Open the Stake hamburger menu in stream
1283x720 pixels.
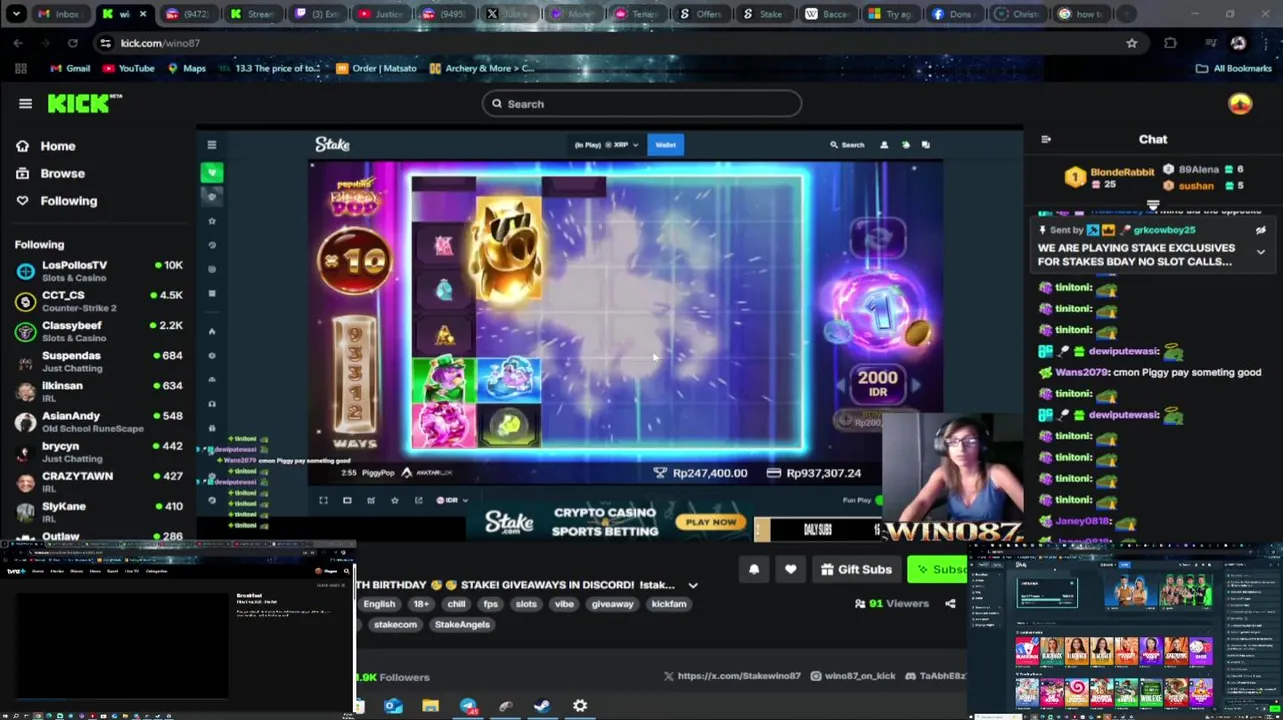212,145
